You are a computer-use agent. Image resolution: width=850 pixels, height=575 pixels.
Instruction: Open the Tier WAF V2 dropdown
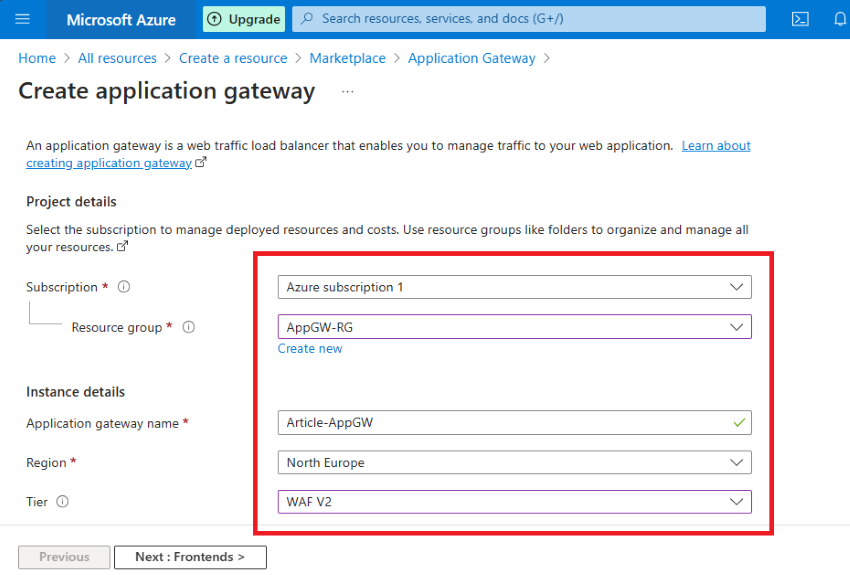click(514, 502)
